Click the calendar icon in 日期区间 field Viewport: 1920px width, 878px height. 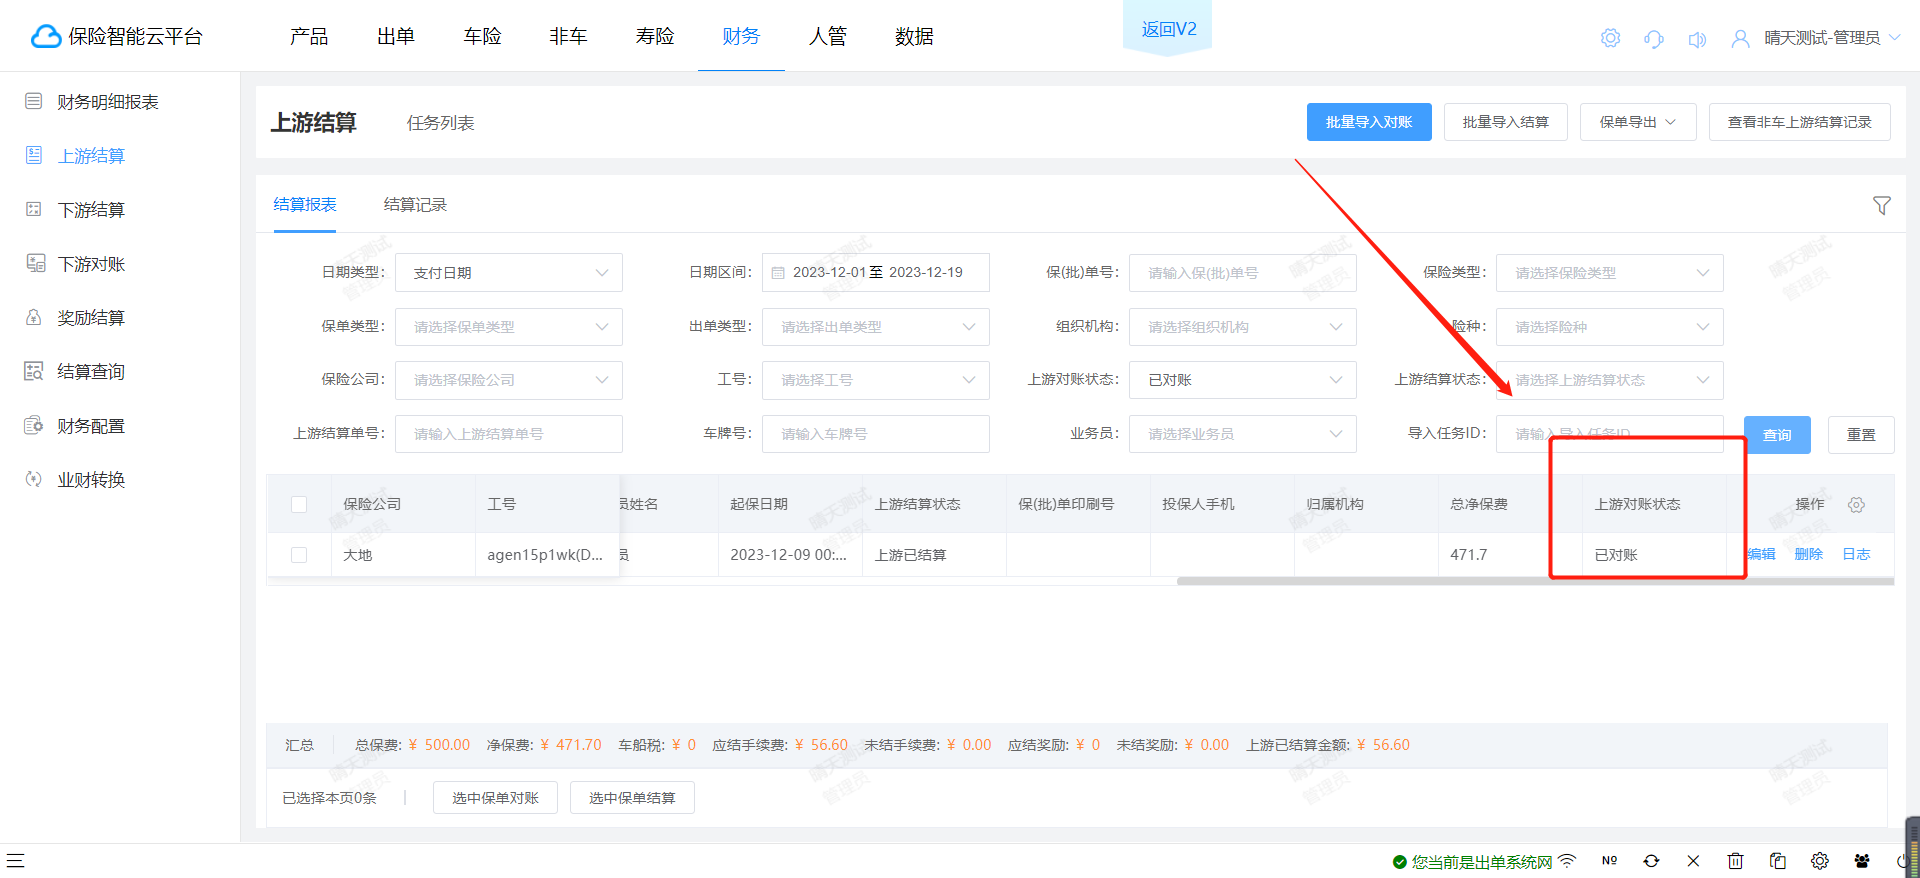[x=778, y=272]
